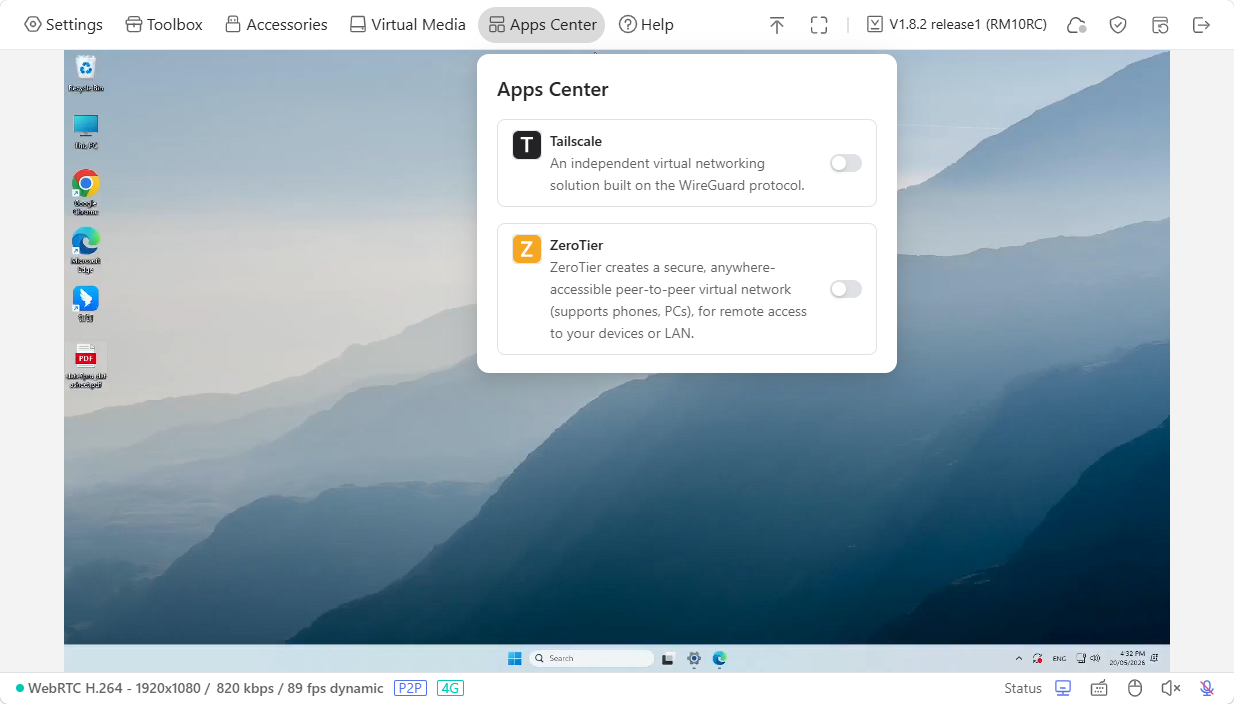Click the V1.8.2 release1 firmware version

[x=957, y=25]
